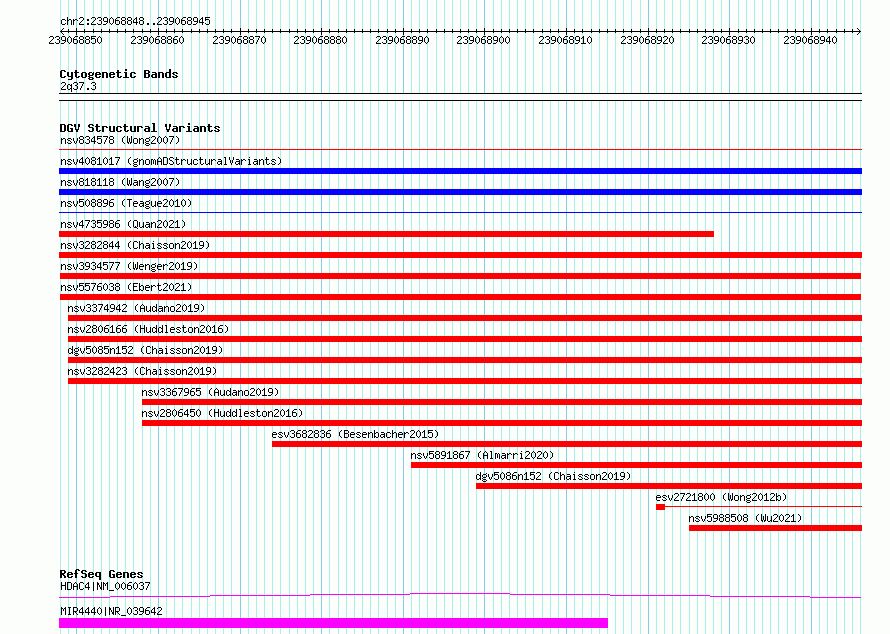The height and width of the screenshot is (634, 890).
Task: Select the MIR4440|NR_039642 gene label
Action: (x=111, y=611)
